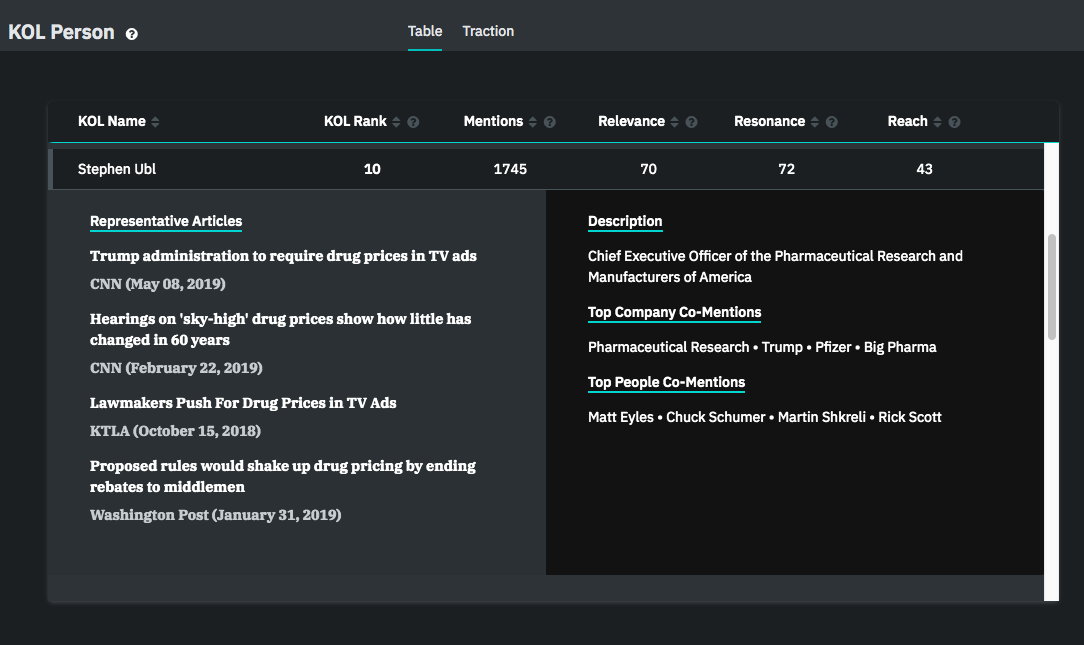
Task: Click Washington Post (January 31, 2019) source
Action: [x=216, y=515]
